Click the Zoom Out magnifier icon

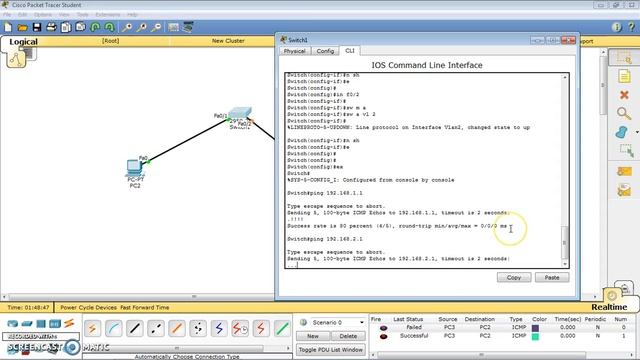156,27
